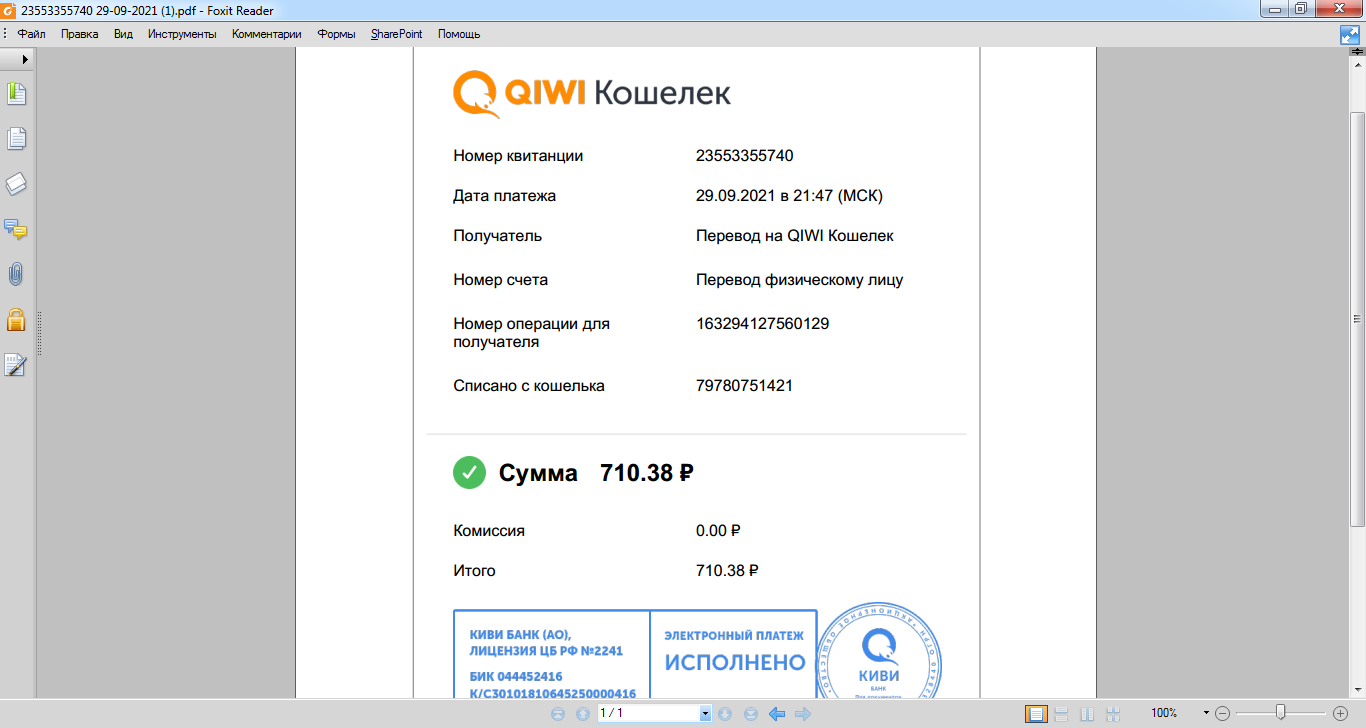This screenshot has height=728, width=1366.
Task: Open the Комментарии menu
Action: (267, 34)
